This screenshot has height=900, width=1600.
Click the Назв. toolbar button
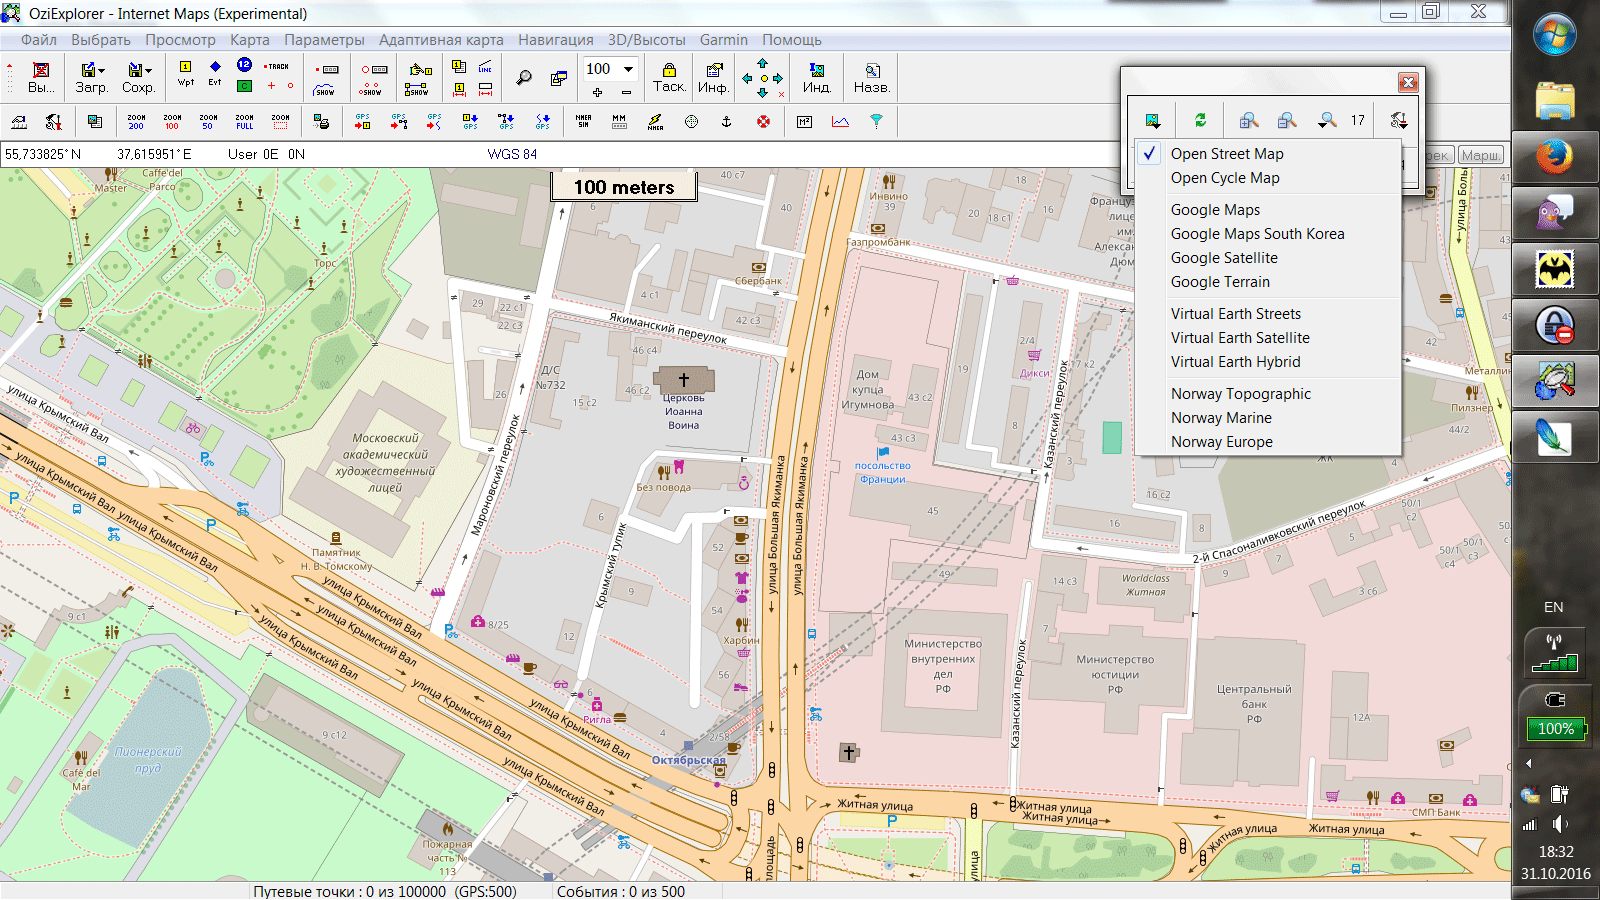pos(871,78)
